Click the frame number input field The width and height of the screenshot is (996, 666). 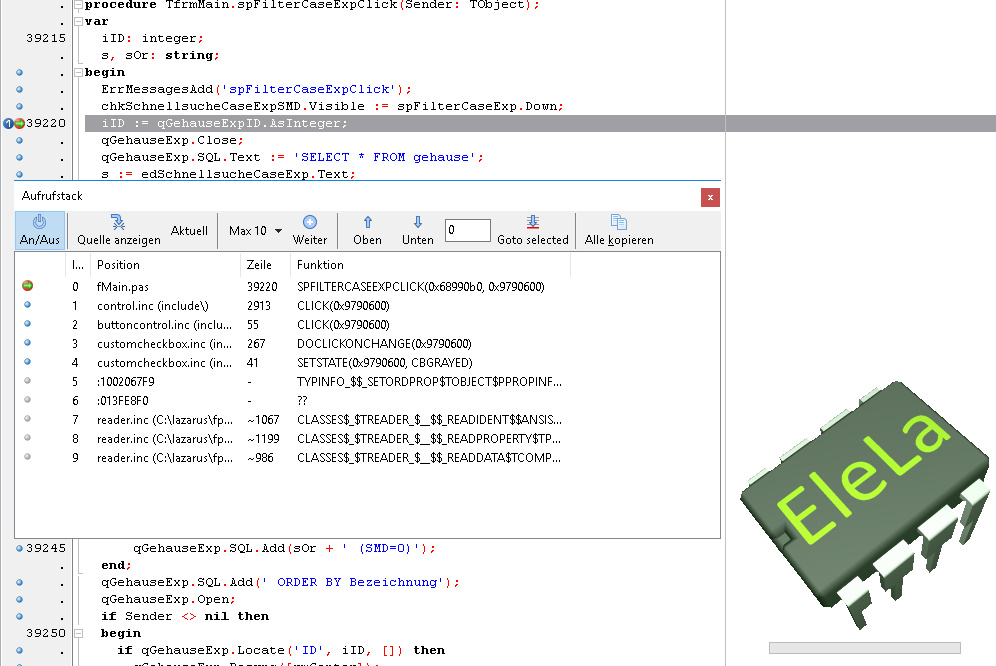(467, 231)
